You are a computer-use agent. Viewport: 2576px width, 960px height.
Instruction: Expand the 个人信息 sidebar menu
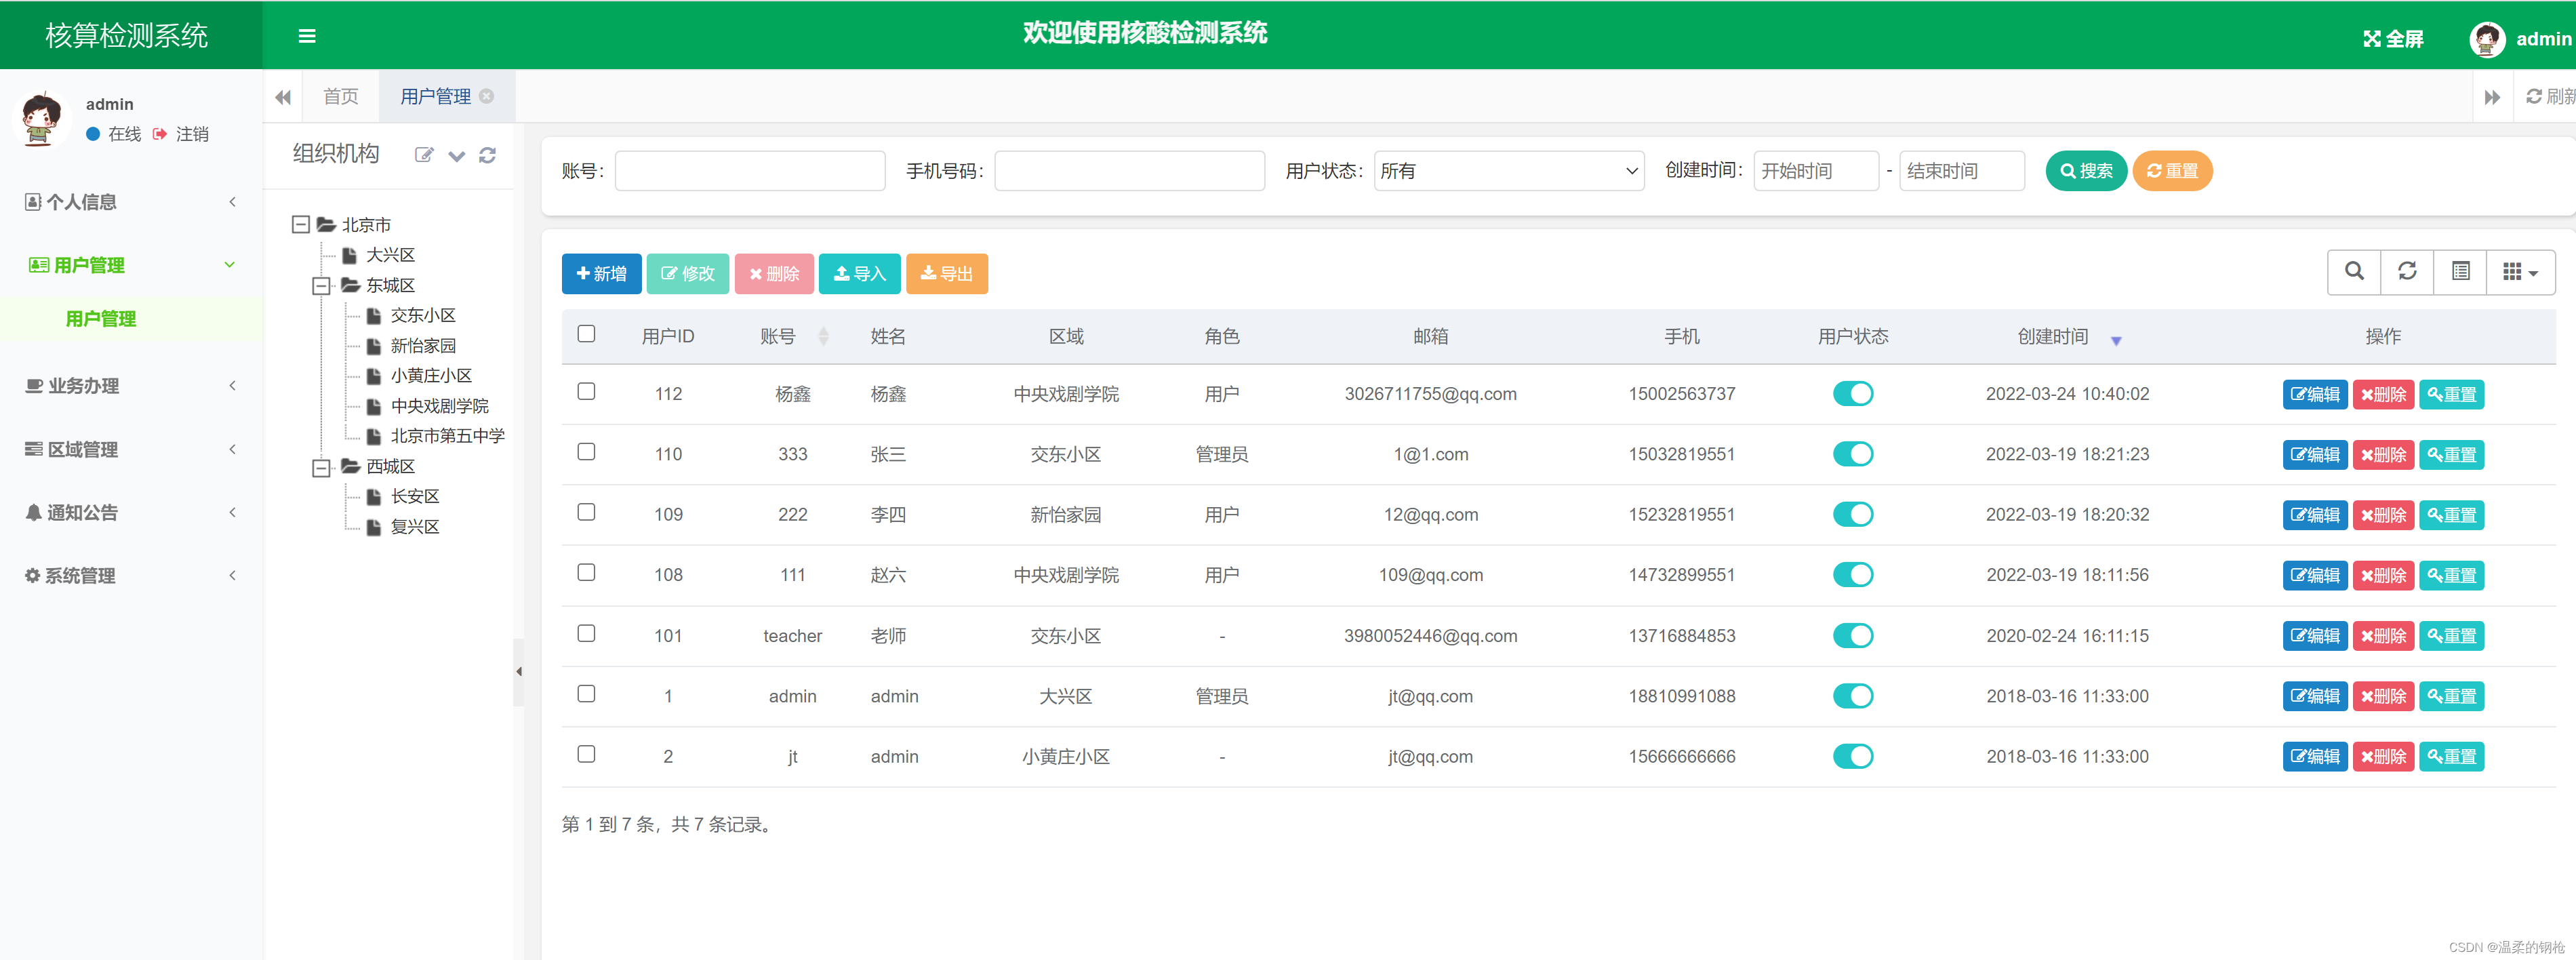[x=131, y=202]
